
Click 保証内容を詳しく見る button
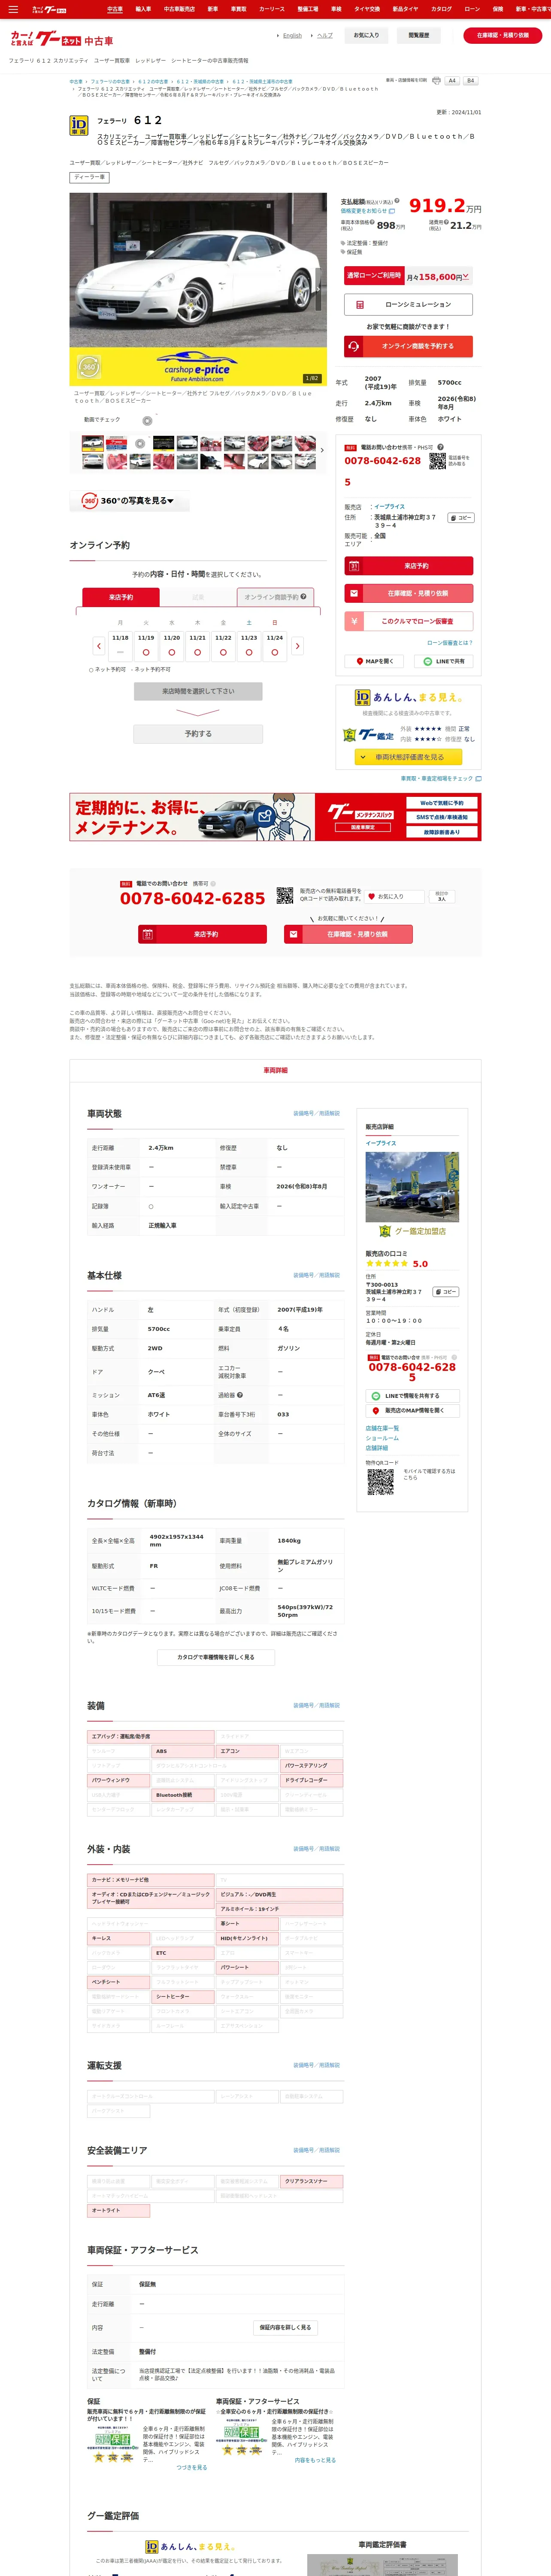point(285,2327)
